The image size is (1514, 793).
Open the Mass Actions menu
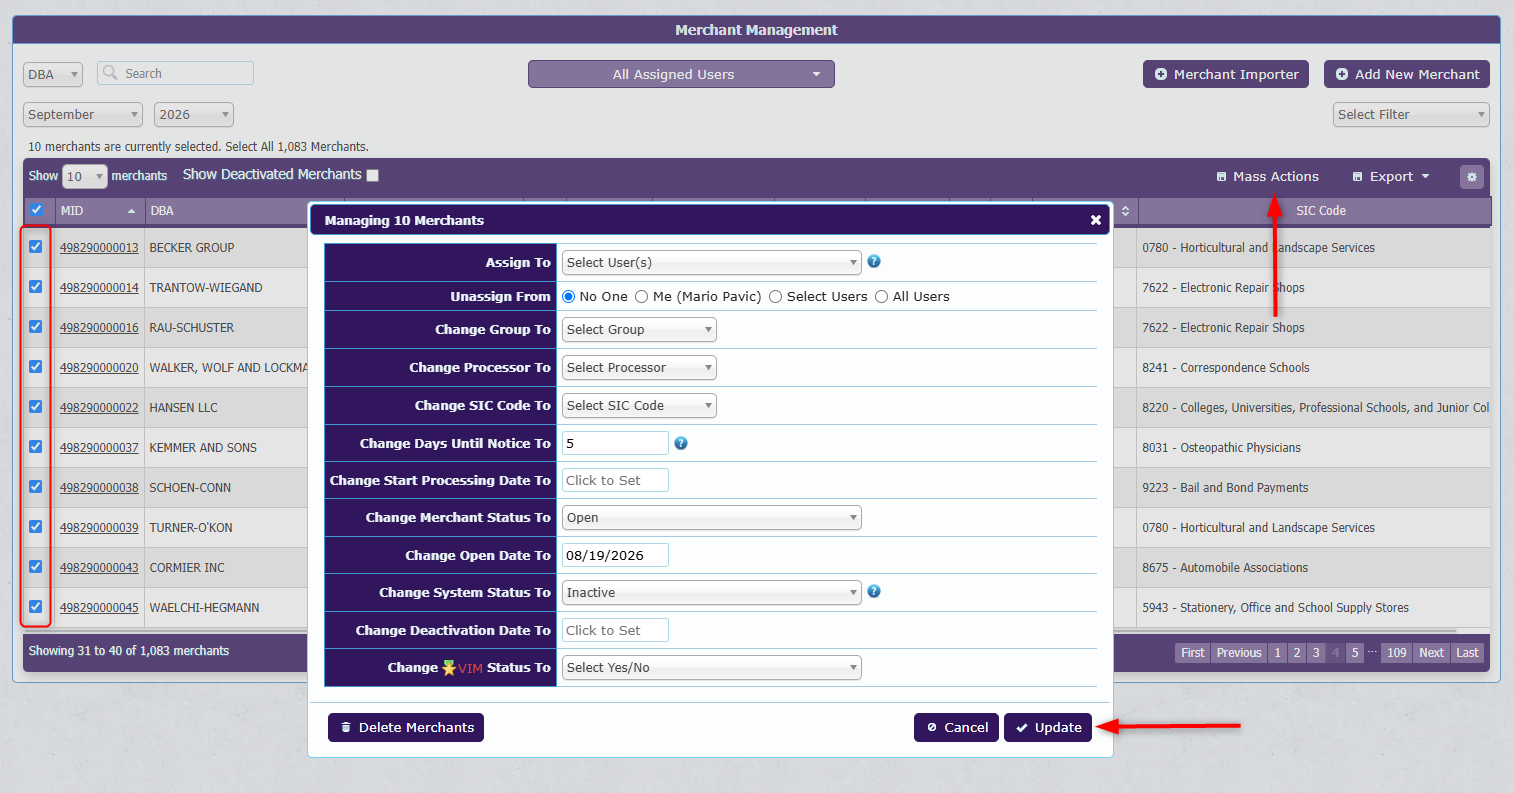(1267, 177)
